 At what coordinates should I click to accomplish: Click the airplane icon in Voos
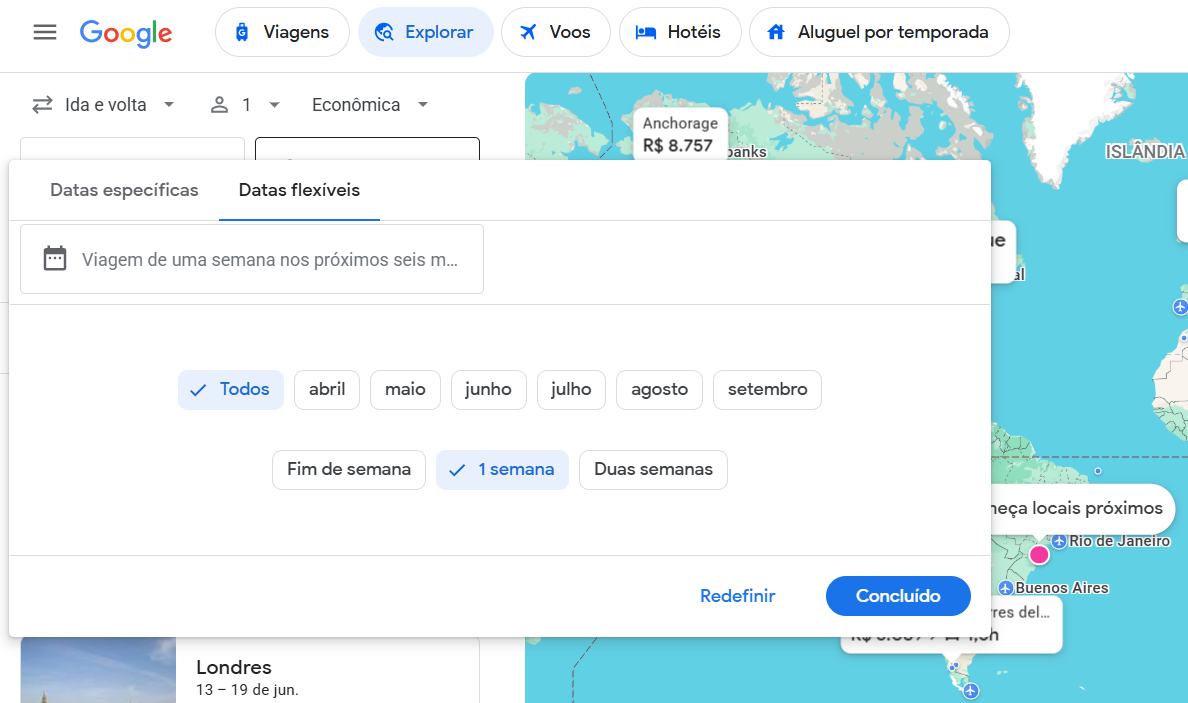click(x=528, y=32)
